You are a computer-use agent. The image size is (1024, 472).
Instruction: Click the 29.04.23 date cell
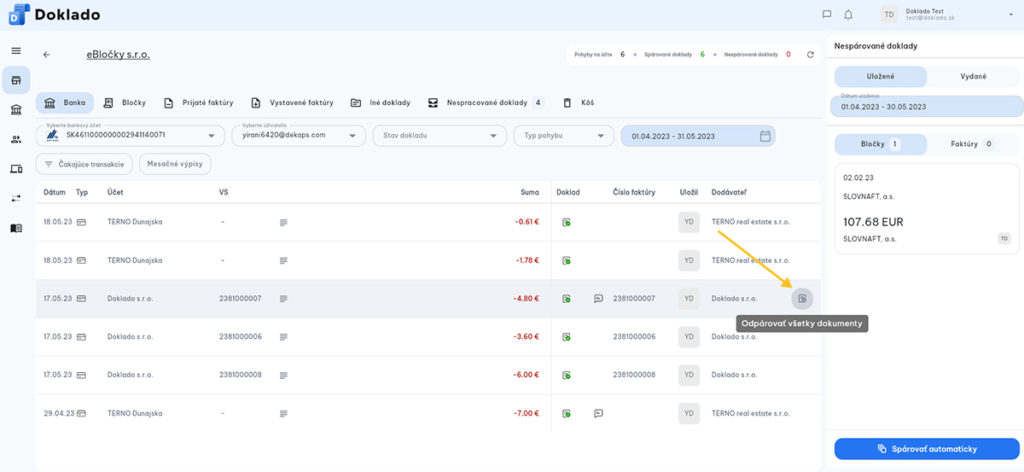tap(59, 413)
